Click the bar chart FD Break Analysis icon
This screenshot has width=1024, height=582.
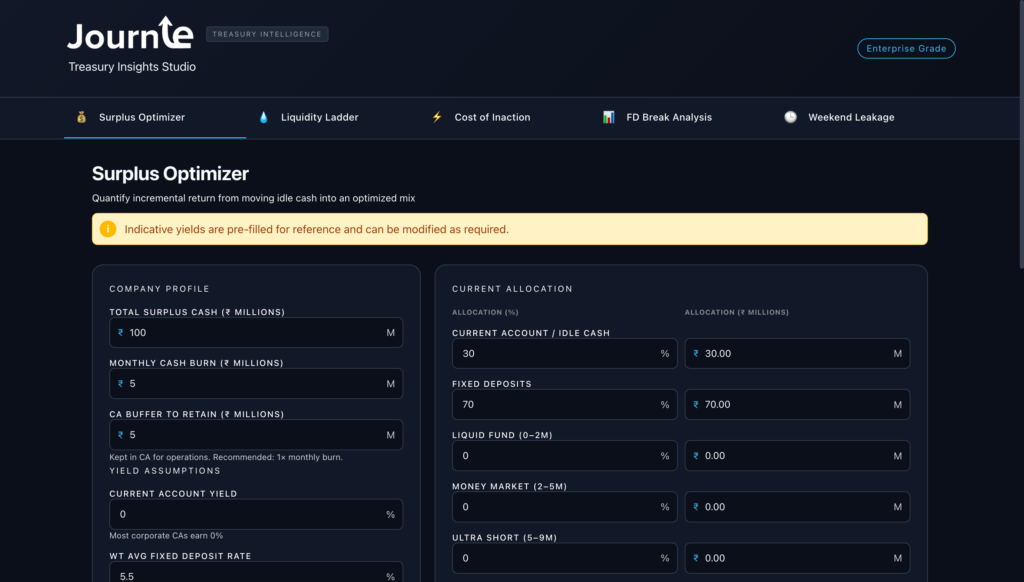point(608,117)
